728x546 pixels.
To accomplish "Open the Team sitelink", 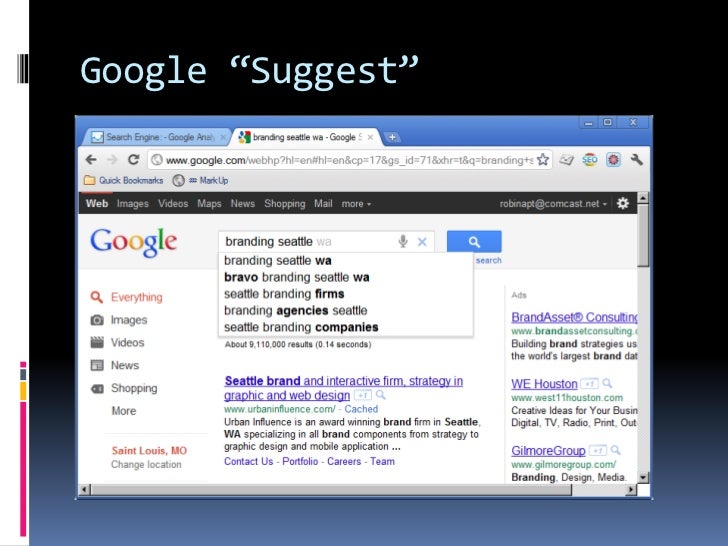I will click(382, 462).
